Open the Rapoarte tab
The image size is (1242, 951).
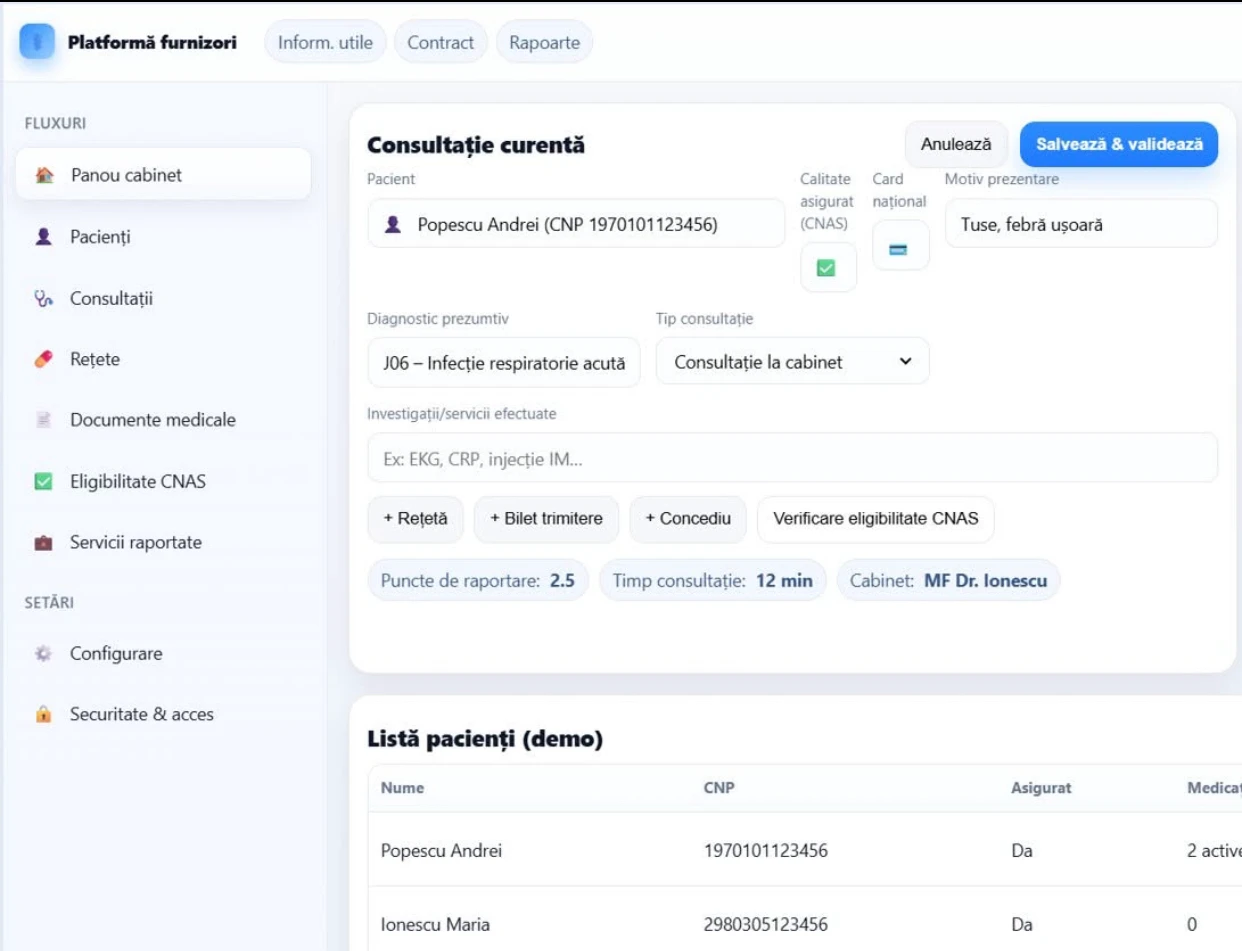[x=544, y=42]
